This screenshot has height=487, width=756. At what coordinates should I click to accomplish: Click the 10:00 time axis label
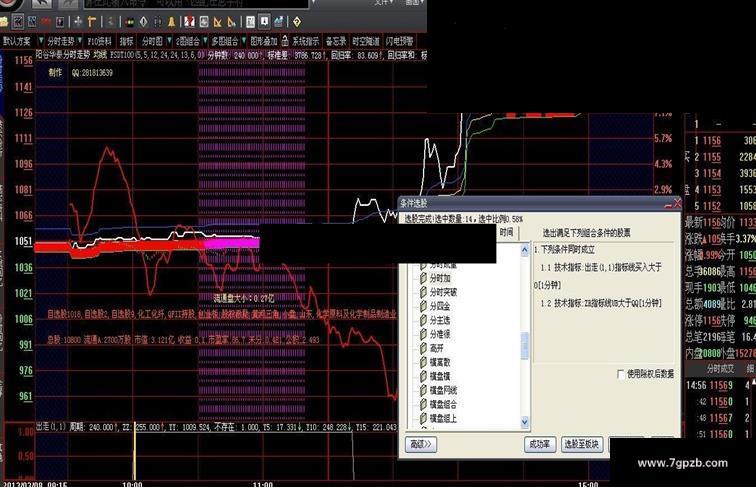(x=132, y=484)
